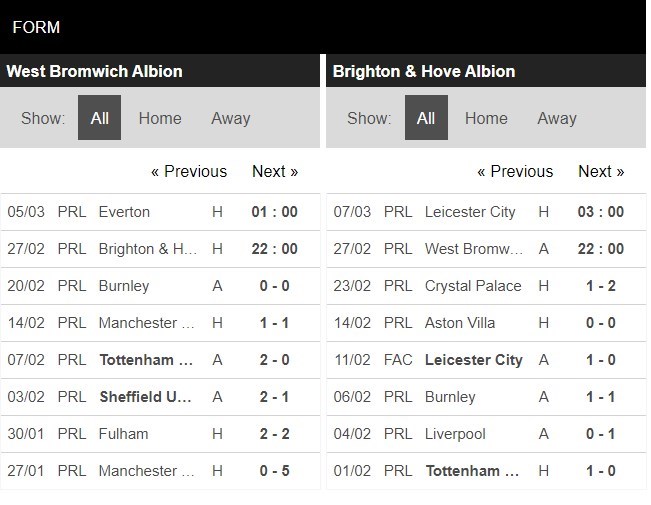Show West Bromwich Albion Away matches

(x=230, y=118)
